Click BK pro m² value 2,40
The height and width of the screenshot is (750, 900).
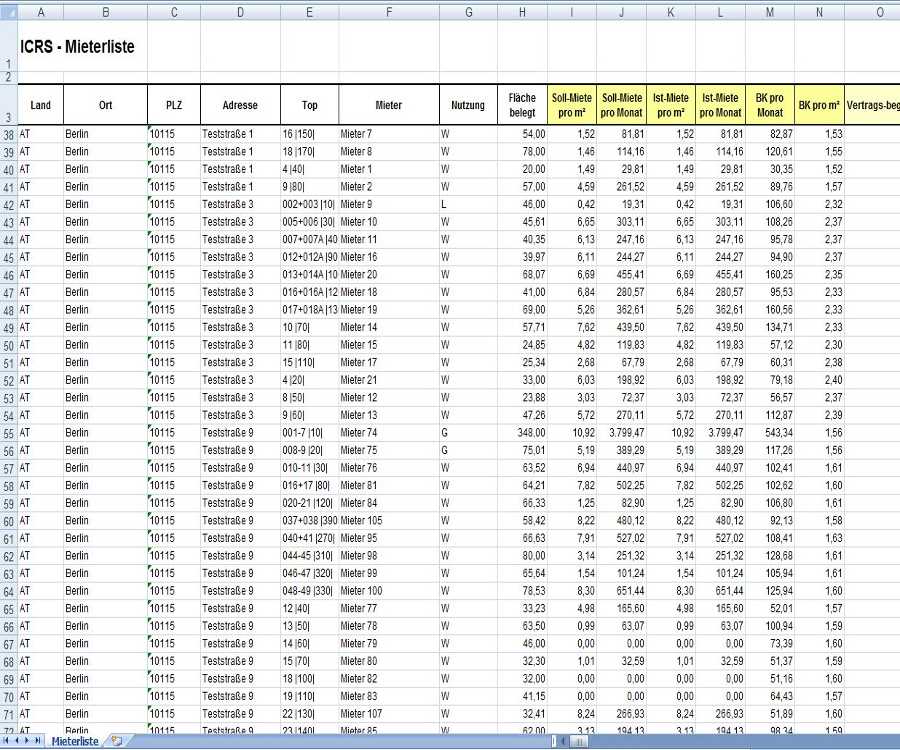[819, 380]
